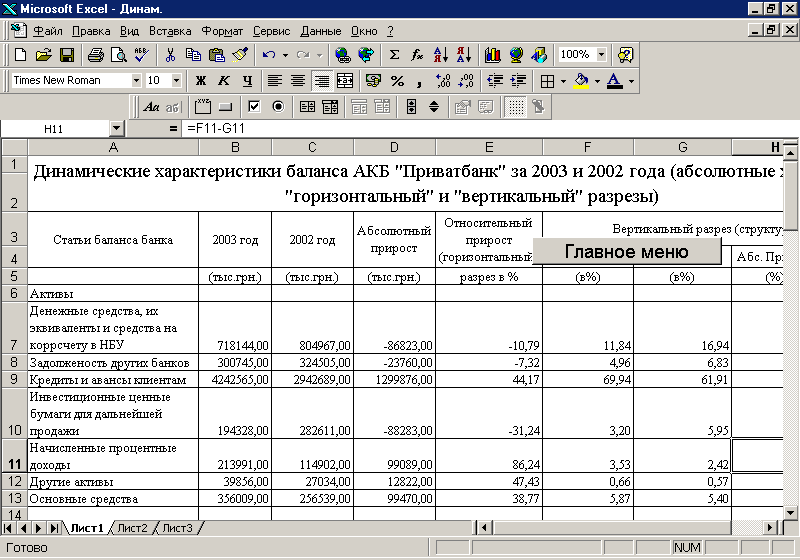Image resolution: width=800 pixels, height=560 pixels.
Task: Expand font color options dropdown arrow
Action: click(631, 81)
